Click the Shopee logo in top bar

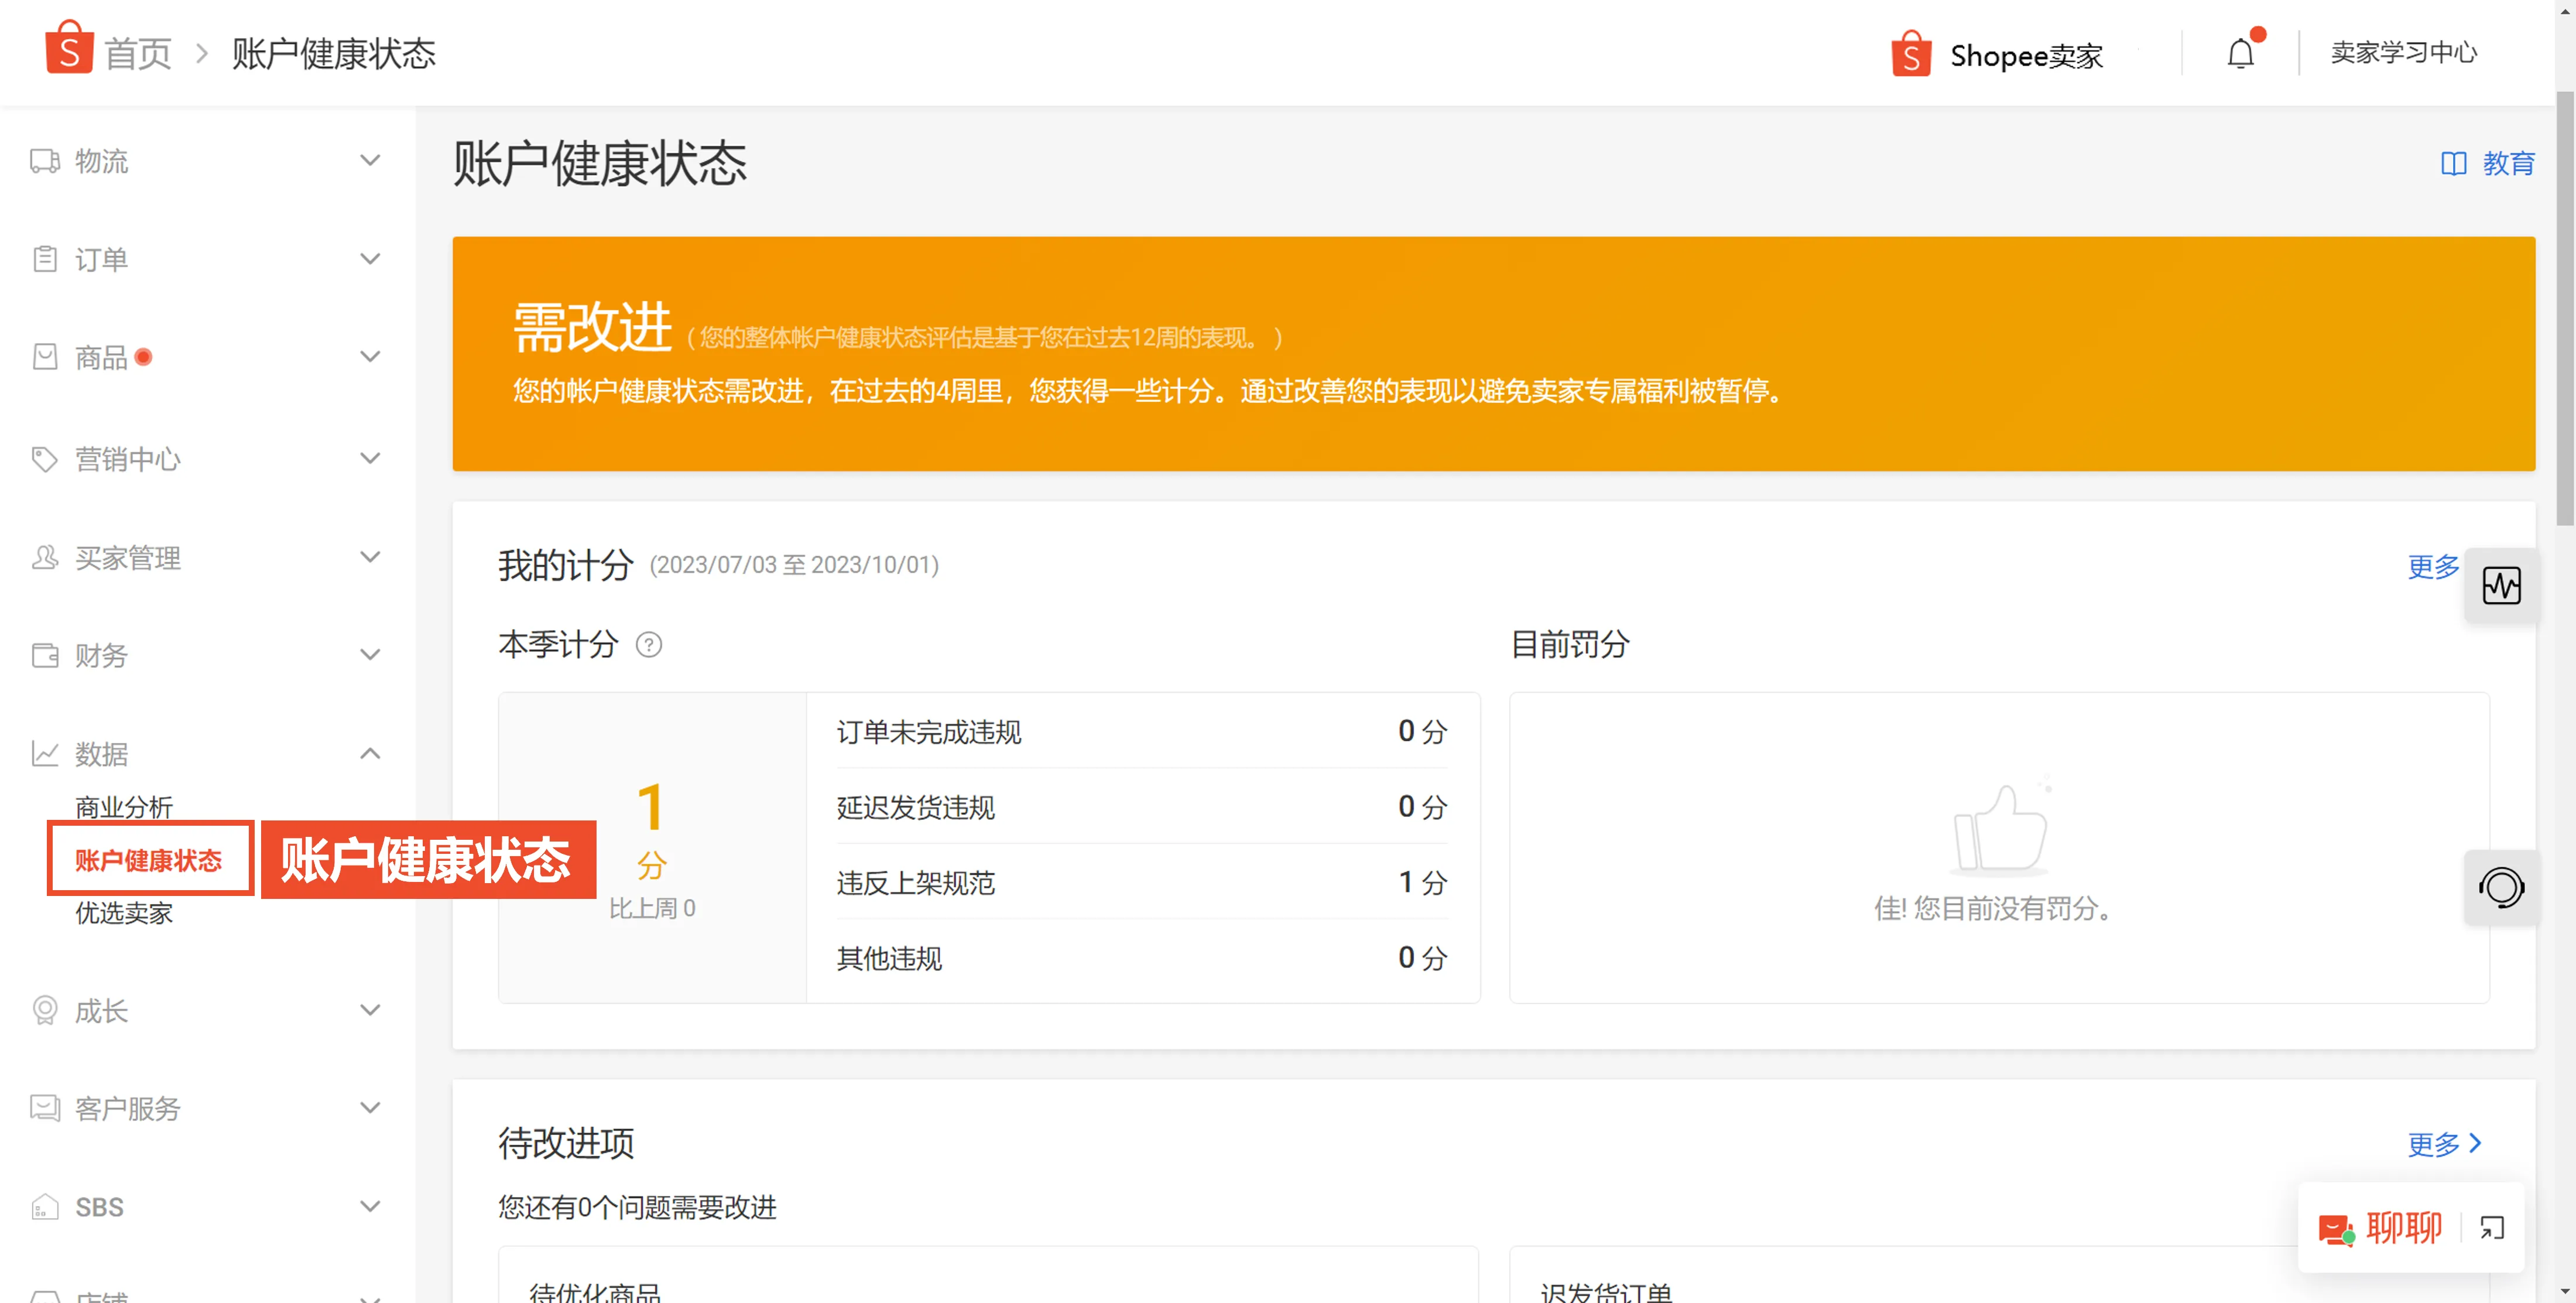pyautogui.click(x=1910, y=53)
